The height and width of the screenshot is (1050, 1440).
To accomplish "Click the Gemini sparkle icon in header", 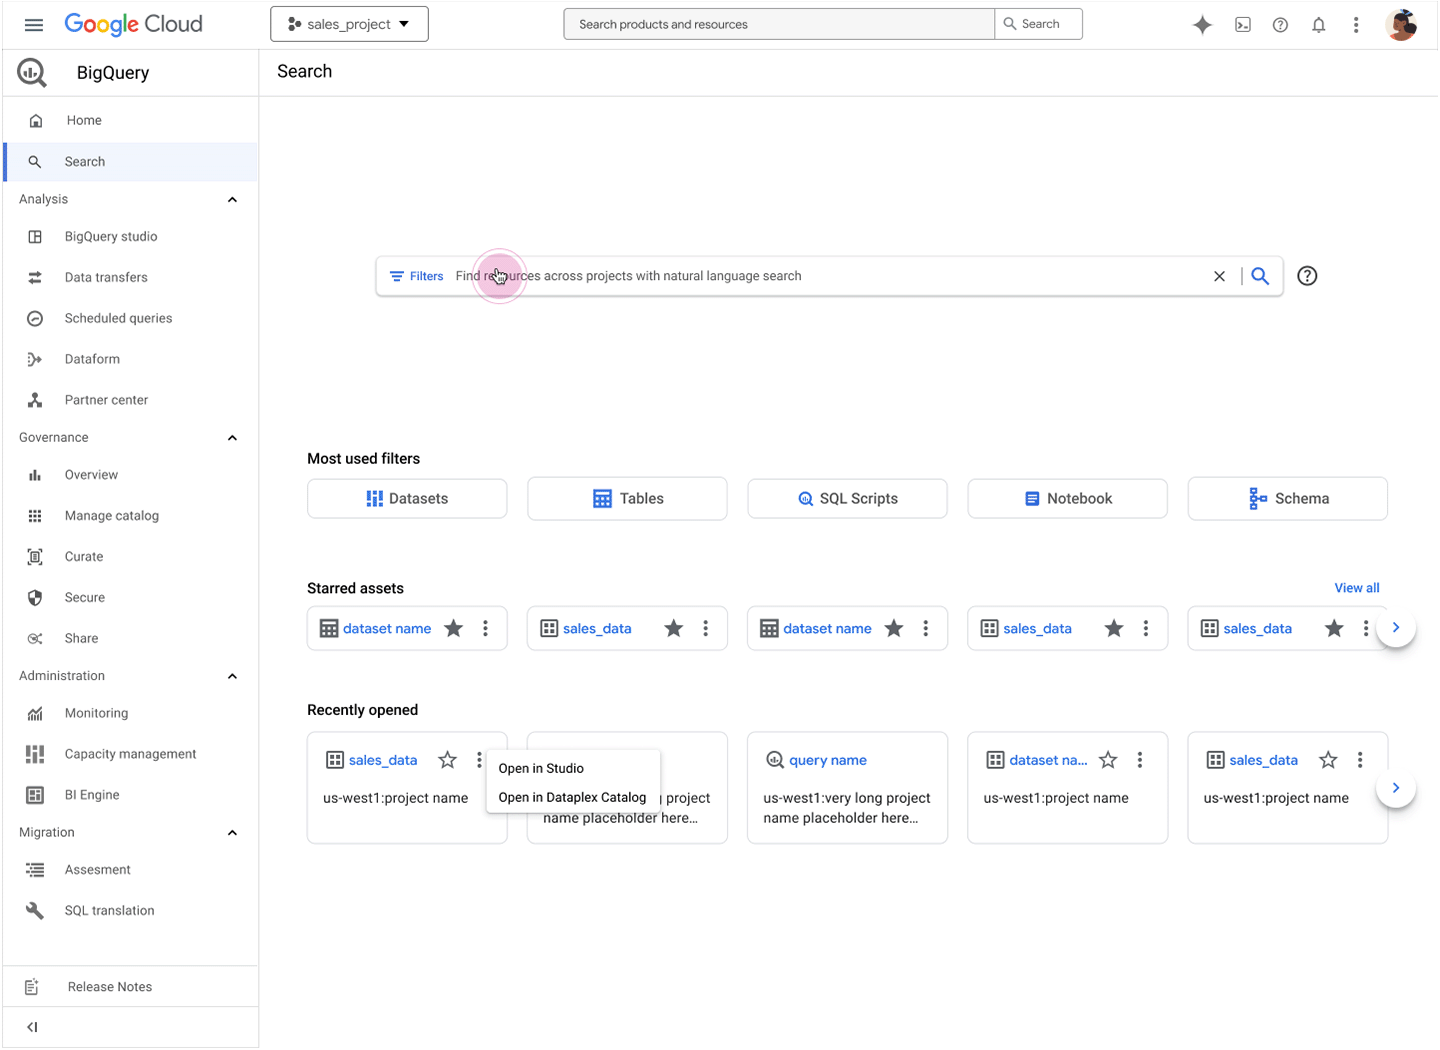I will [1202, 25].
